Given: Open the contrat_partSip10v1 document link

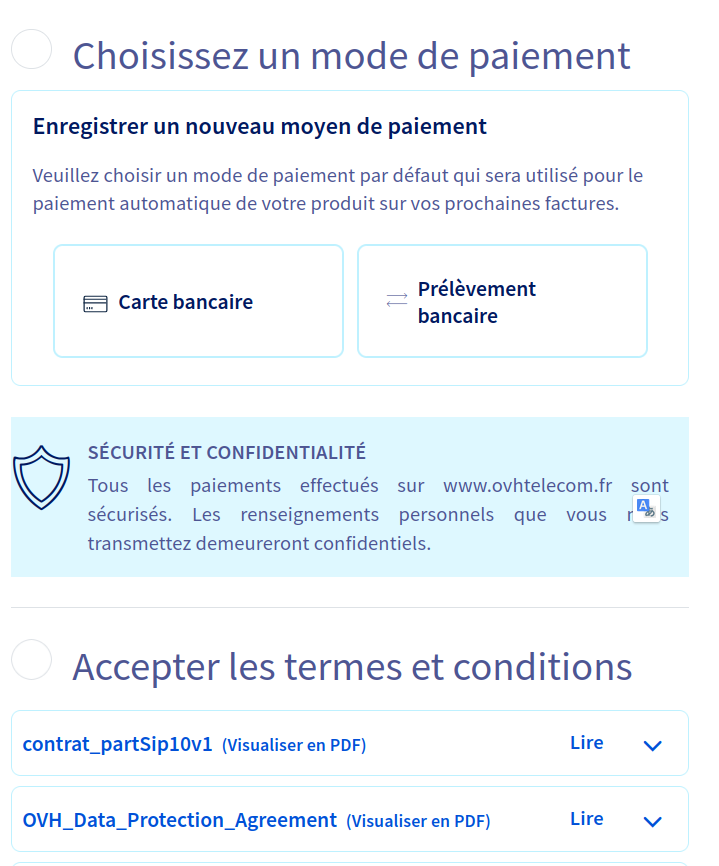Looking at the screenshot, I should [x=118, y=744].
